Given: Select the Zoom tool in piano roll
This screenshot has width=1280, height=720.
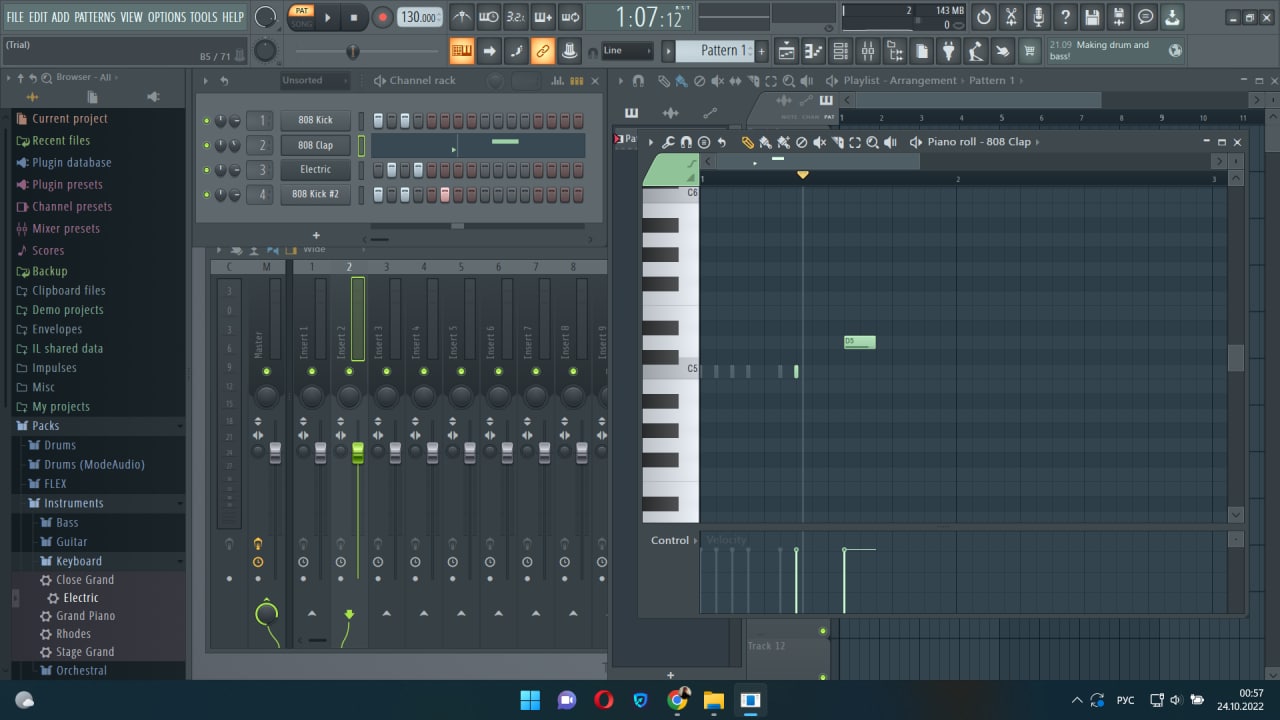Looking at the screenshot, I should pos(873,143).
